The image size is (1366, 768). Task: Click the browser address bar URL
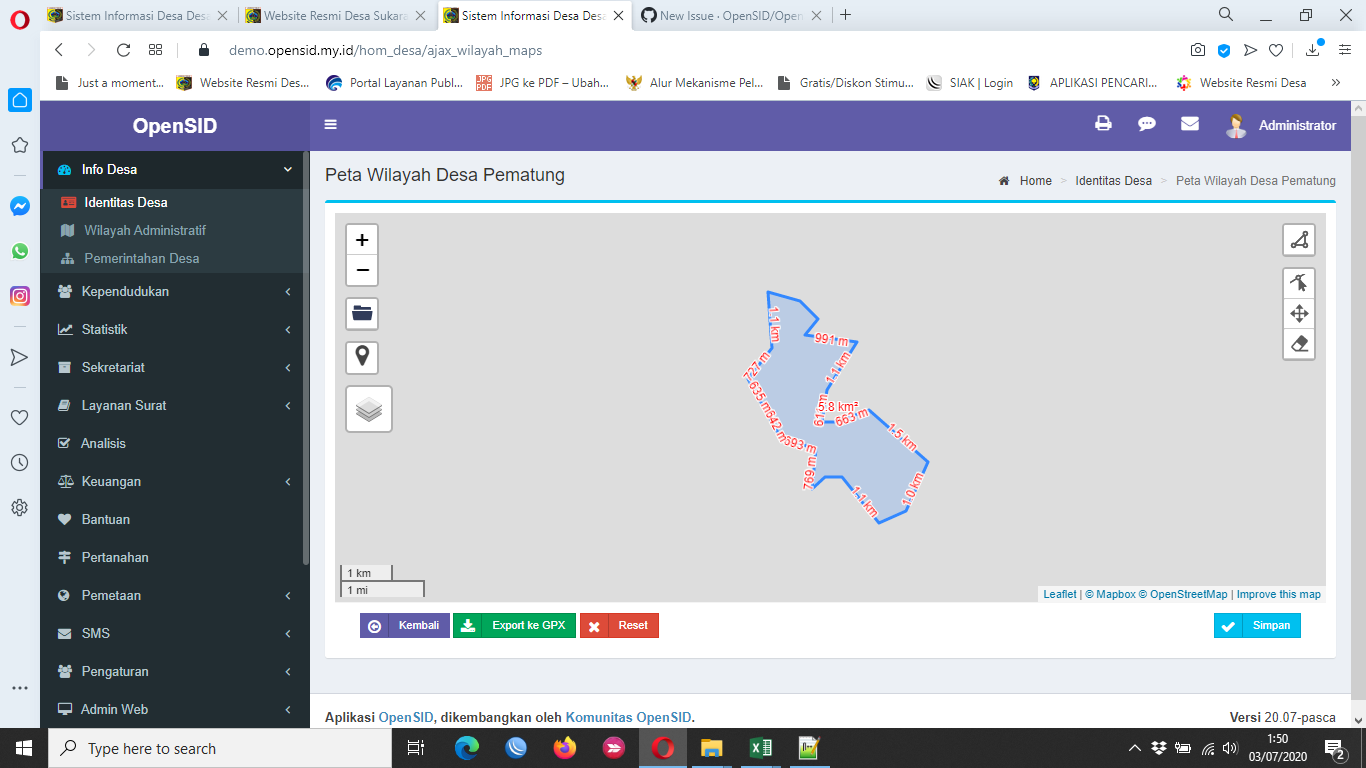(x=386, y=50)
